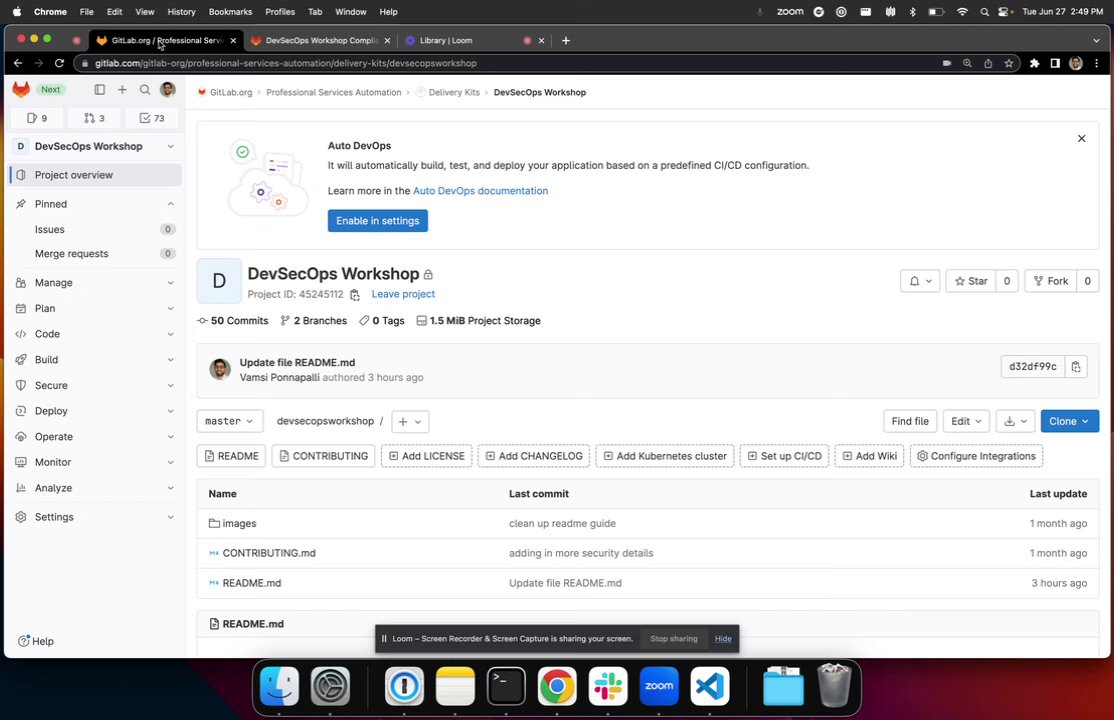Open the download source code dropdown
The image size is (1114, 720).
(x=1015, y=421)
